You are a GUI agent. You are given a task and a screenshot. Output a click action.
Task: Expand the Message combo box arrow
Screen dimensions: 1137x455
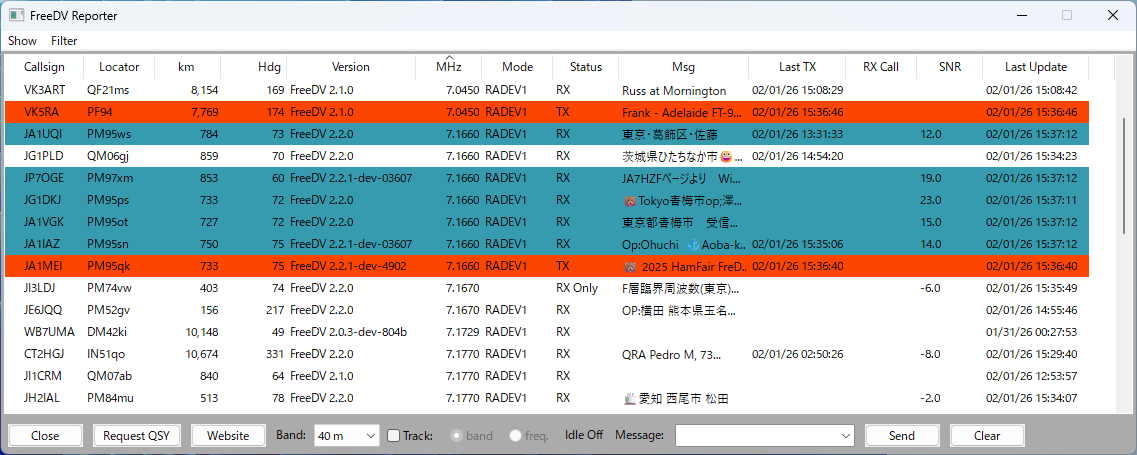845,435
